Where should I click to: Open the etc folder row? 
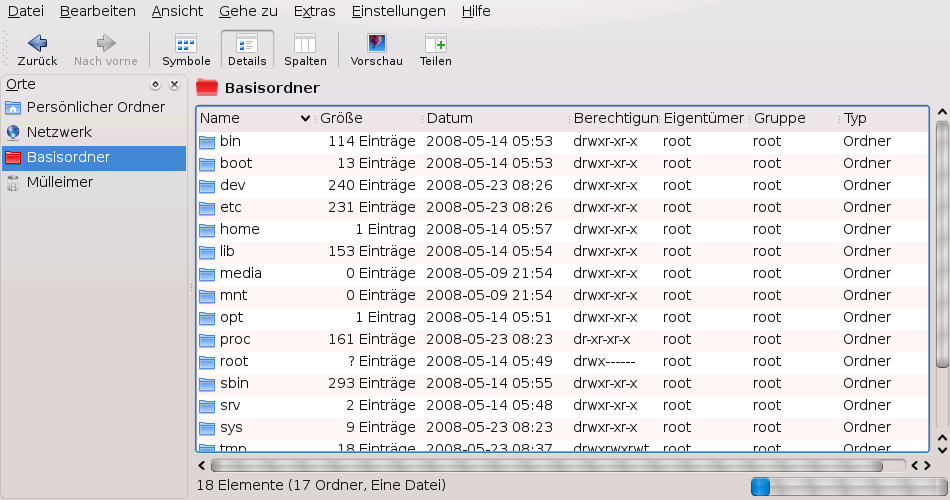230,207
